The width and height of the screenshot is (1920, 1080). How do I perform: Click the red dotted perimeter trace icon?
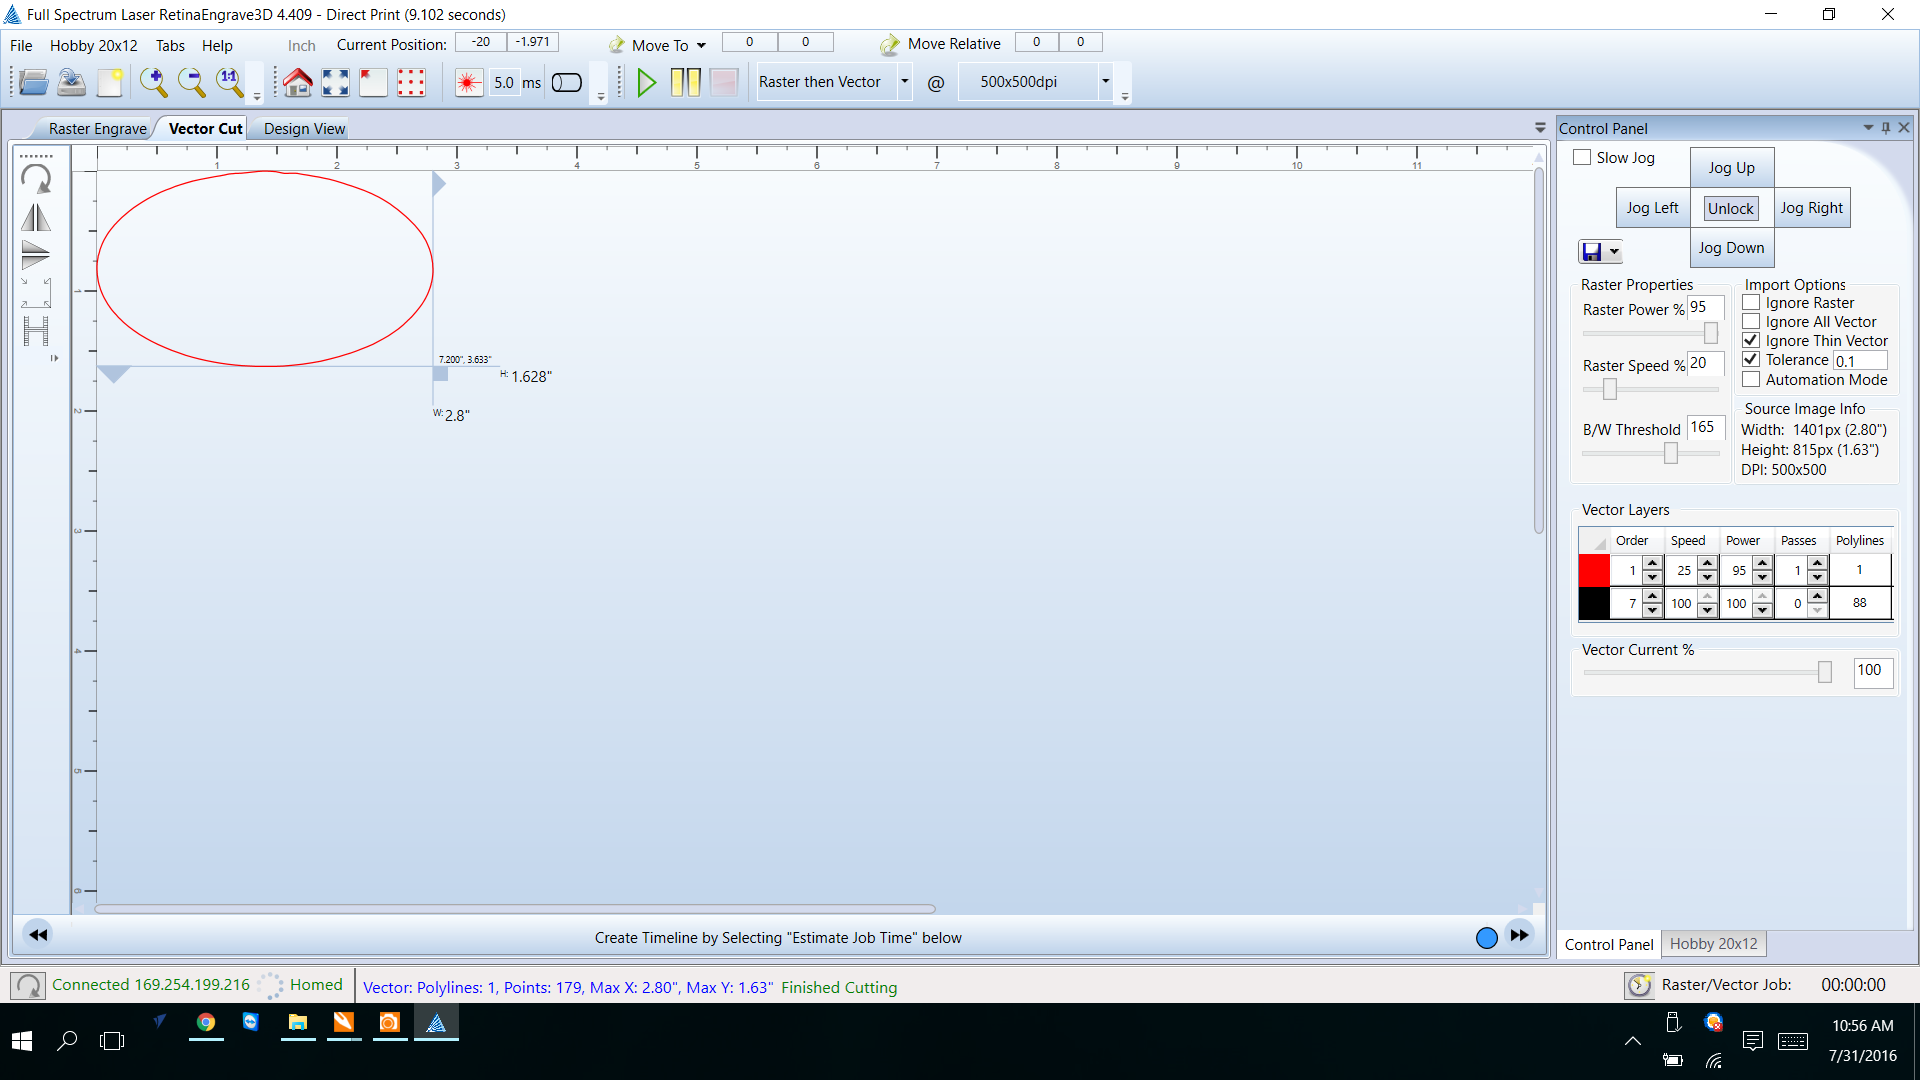click(x=411, y=82)
